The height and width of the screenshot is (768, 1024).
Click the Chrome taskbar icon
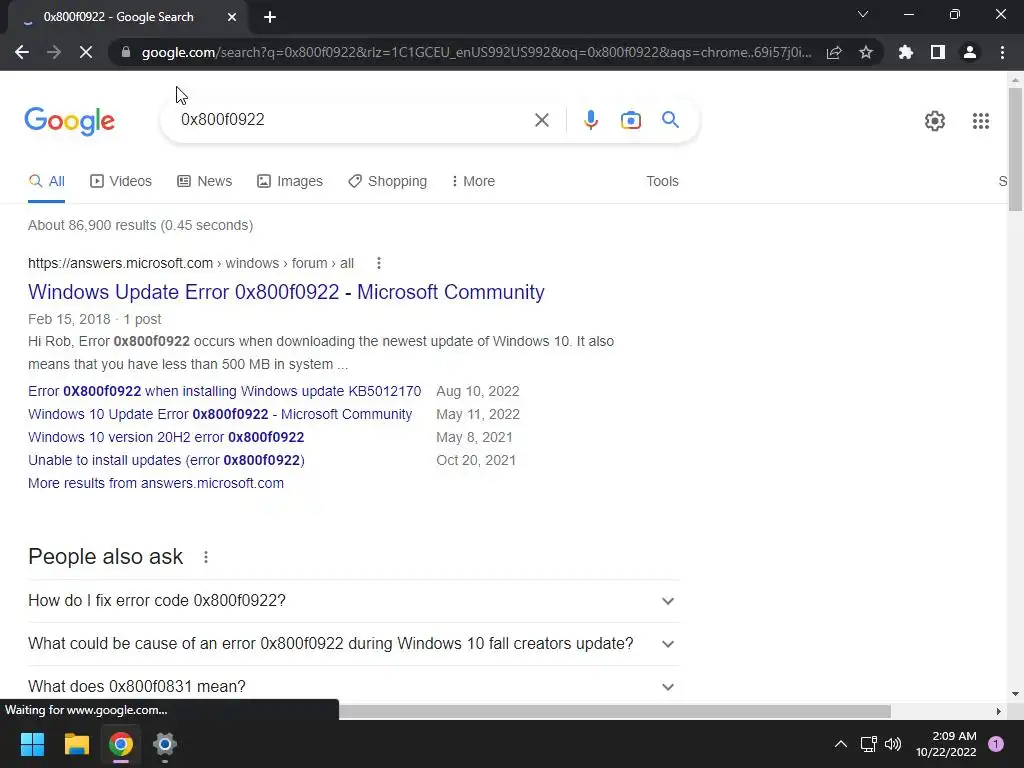[x=121, y=744]
